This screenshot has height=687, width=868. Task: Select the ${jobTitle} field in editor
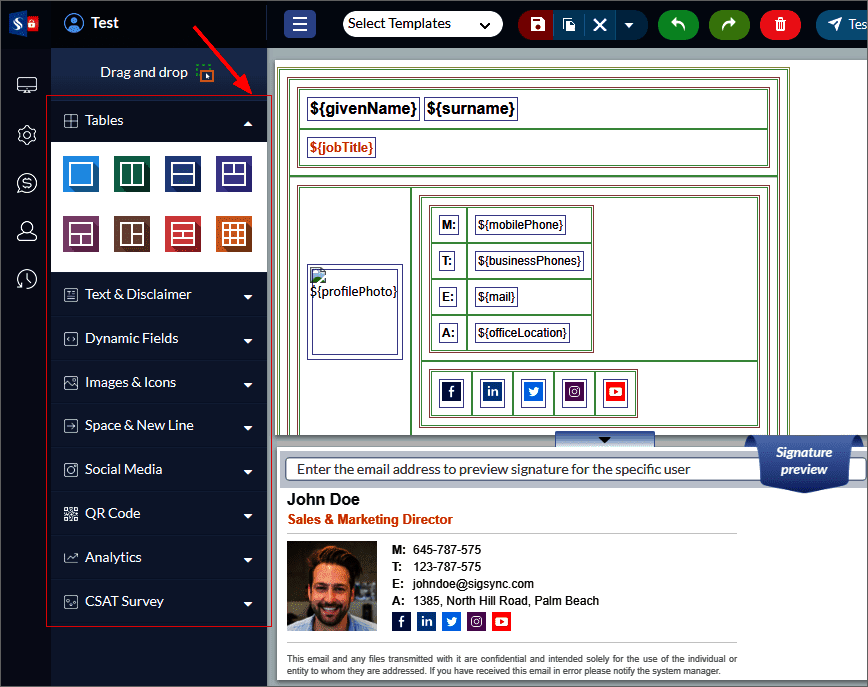coord(341,147)
